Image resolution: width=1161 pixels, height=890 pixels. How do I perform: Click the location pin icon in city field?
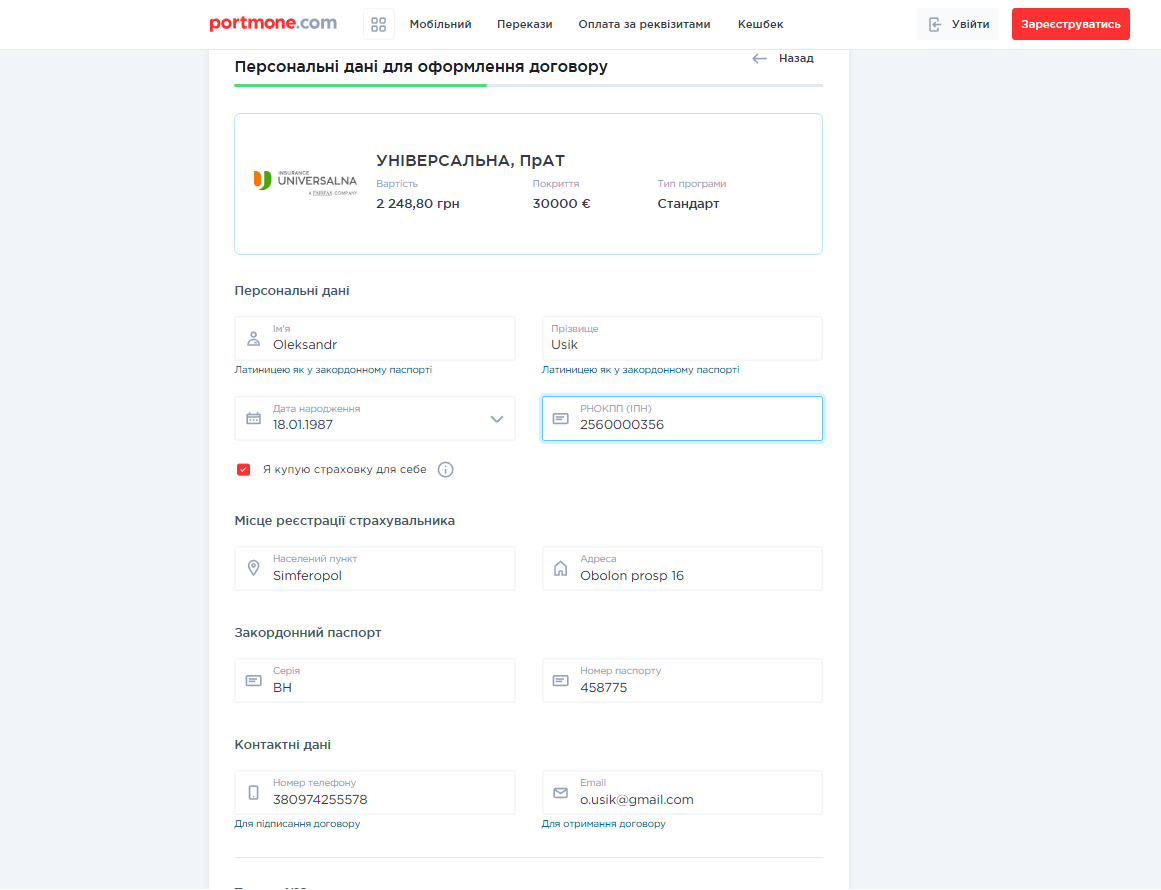click(254, 569)
